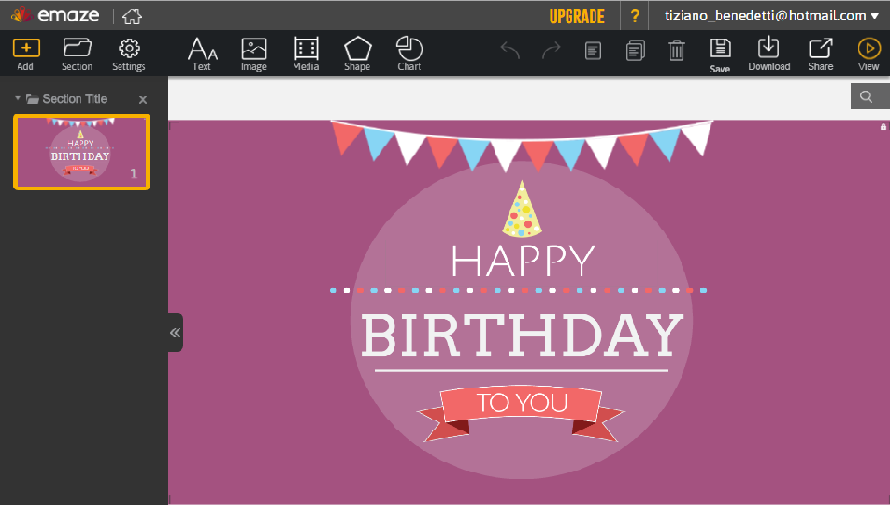Insert a Shape
This screenshot has height=505, width=890.
click(357, 54)
